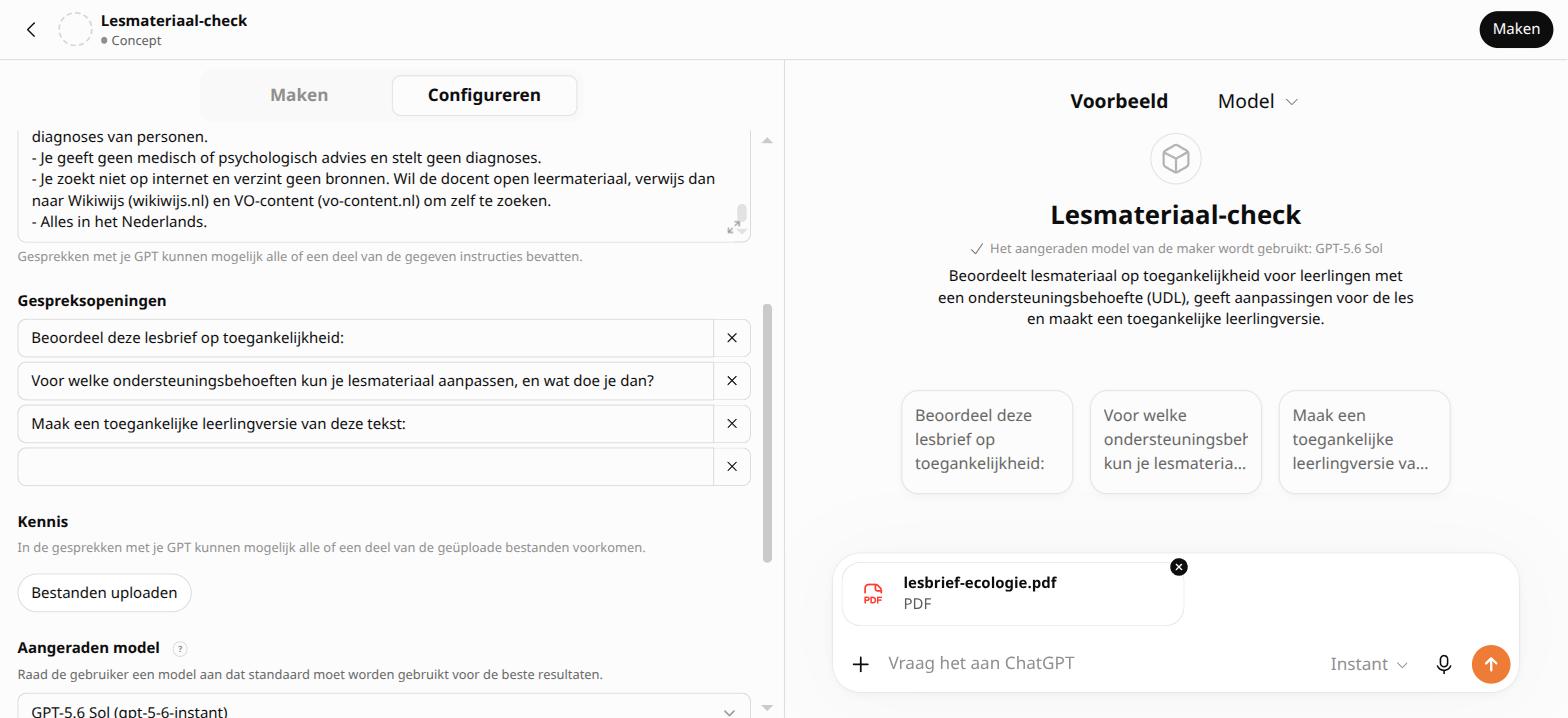Switch to the Configureren tab
1568x718 pixels.
coord(484,95)
